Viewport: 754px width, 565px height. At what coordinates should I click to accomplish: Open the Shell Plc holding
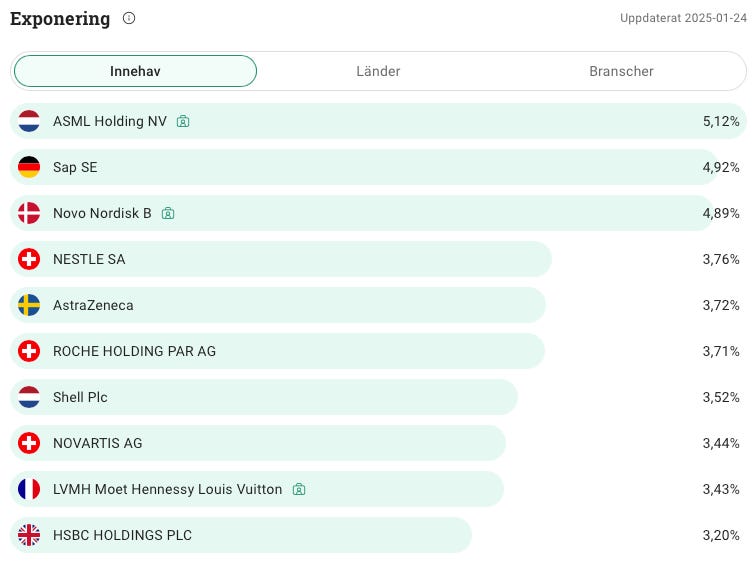pyautogui.click(x=378, y=397)
